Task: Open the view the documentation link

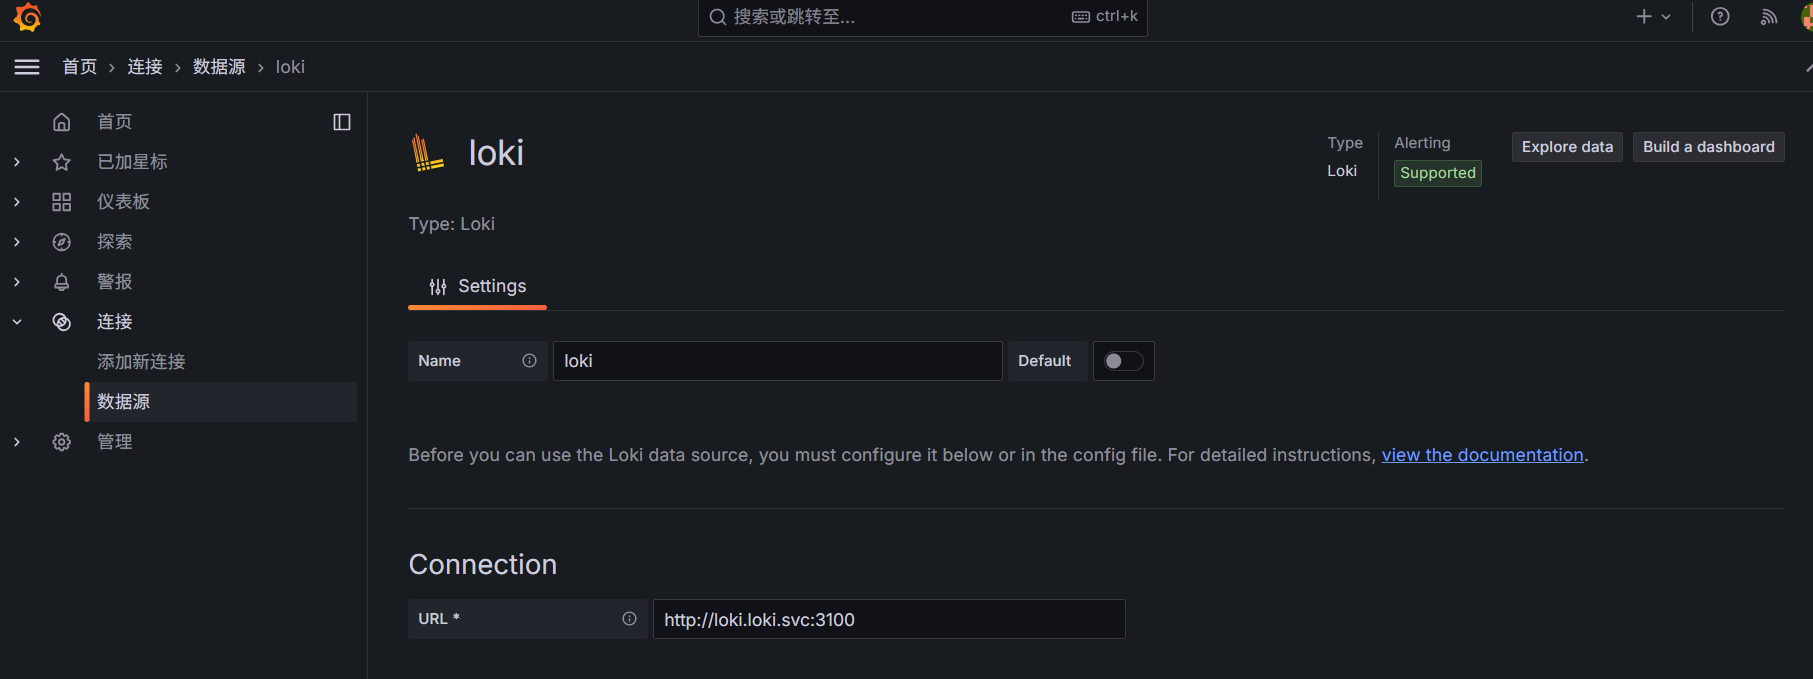Action: (x=1482, y=455)
